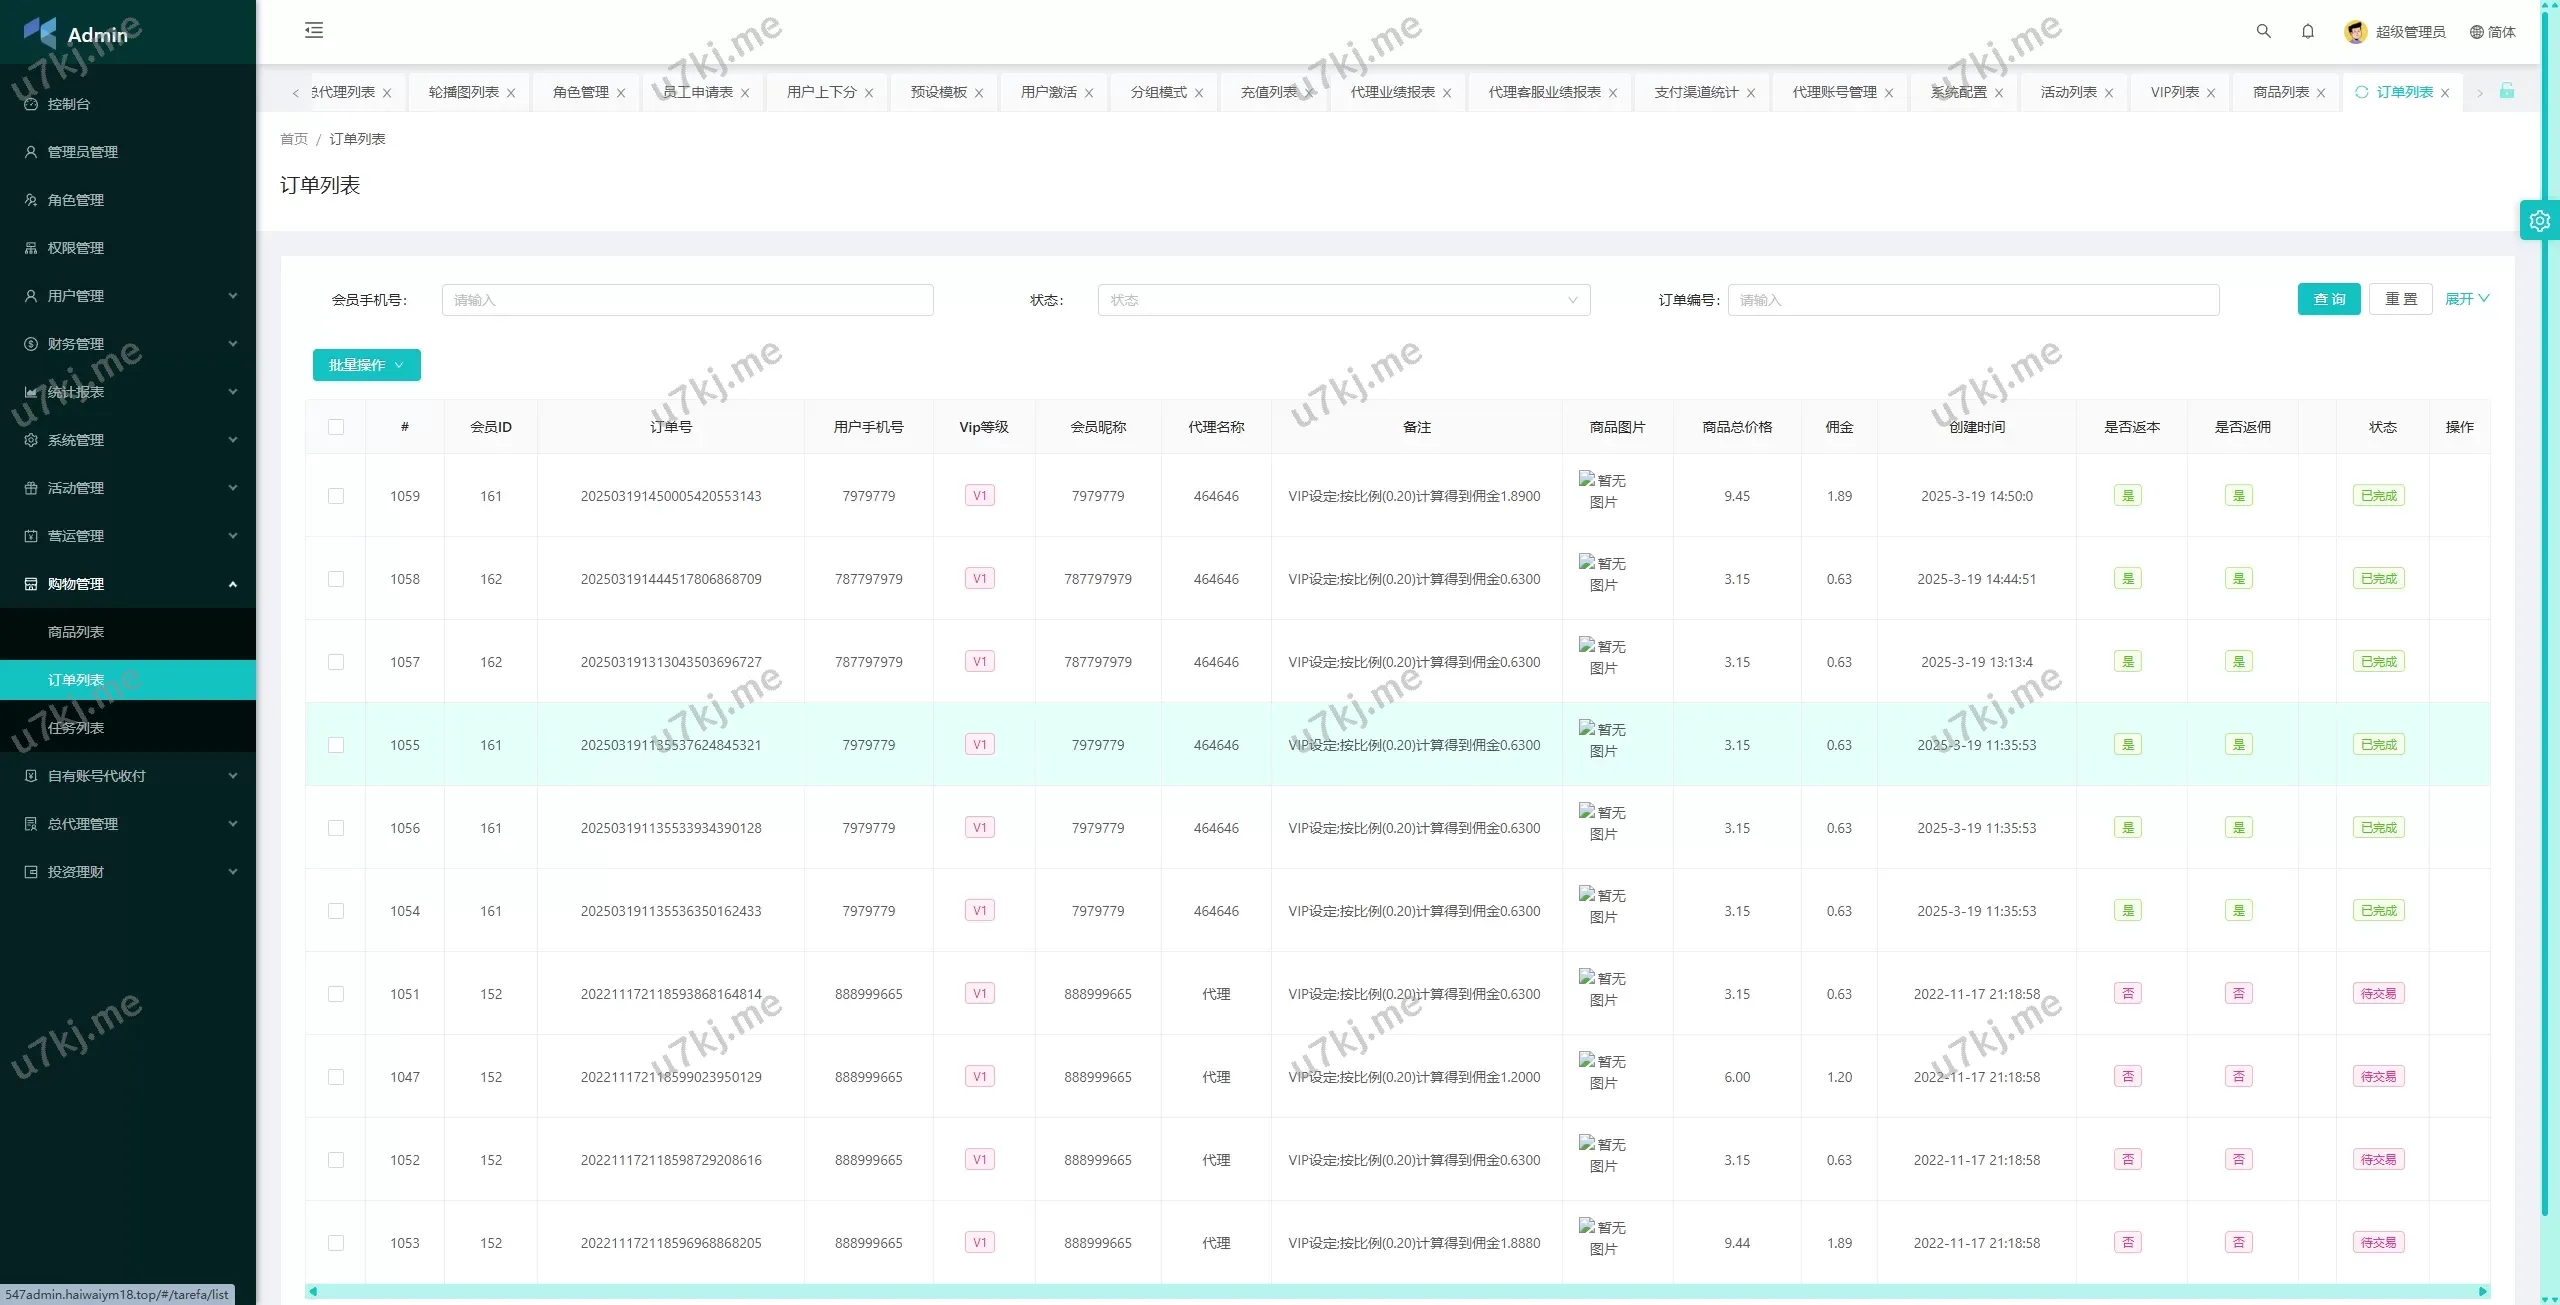
Task: Click the search magnifier icon in the header
Action: [2263, 31]
